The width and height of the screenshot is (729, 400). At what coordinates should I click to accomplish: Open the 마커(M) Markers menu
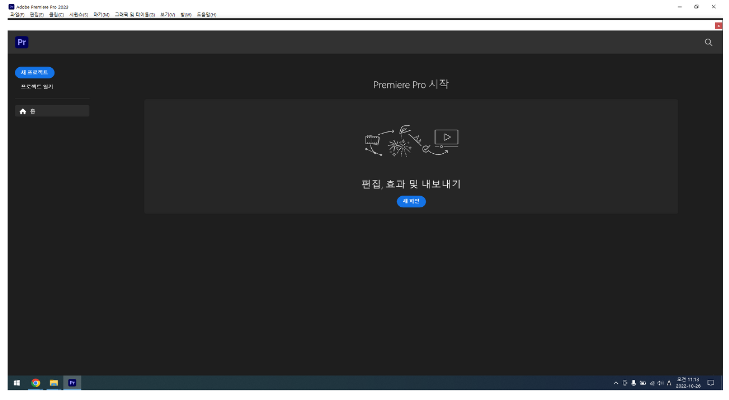click(x=101, y=15)
